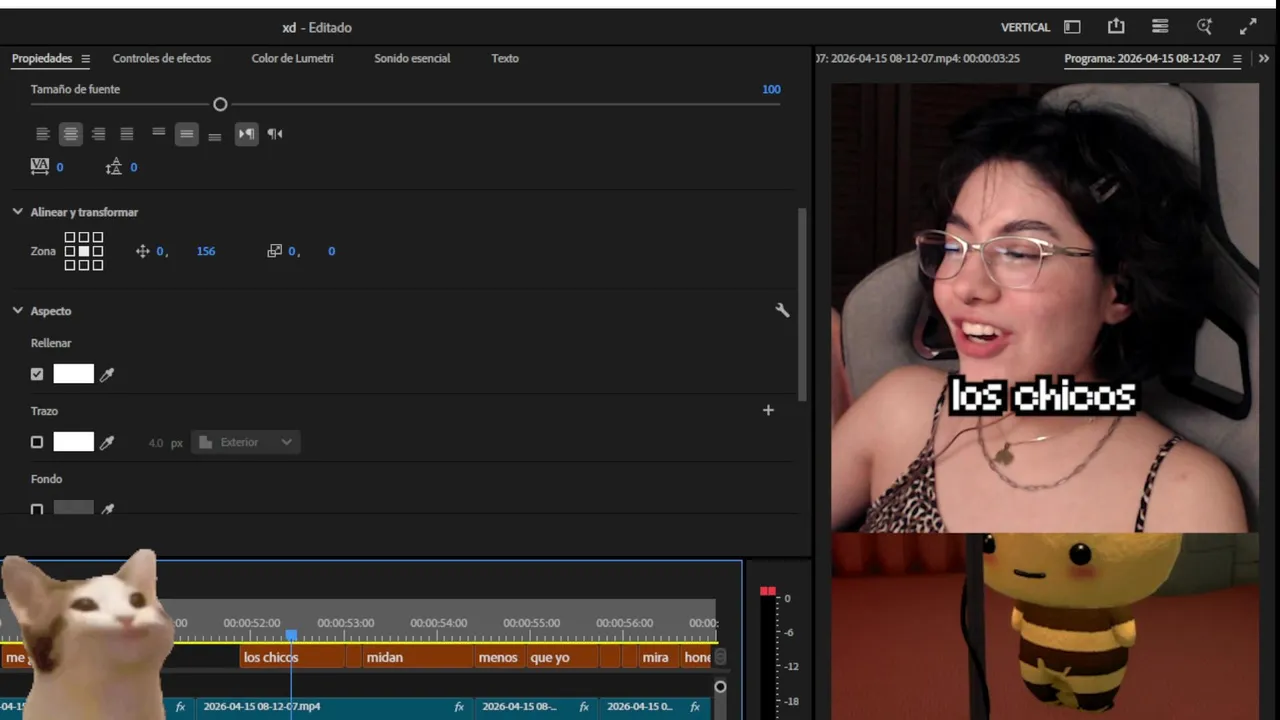
Task: Open Trazo stroke color swatch
Action: pos(73,442)
